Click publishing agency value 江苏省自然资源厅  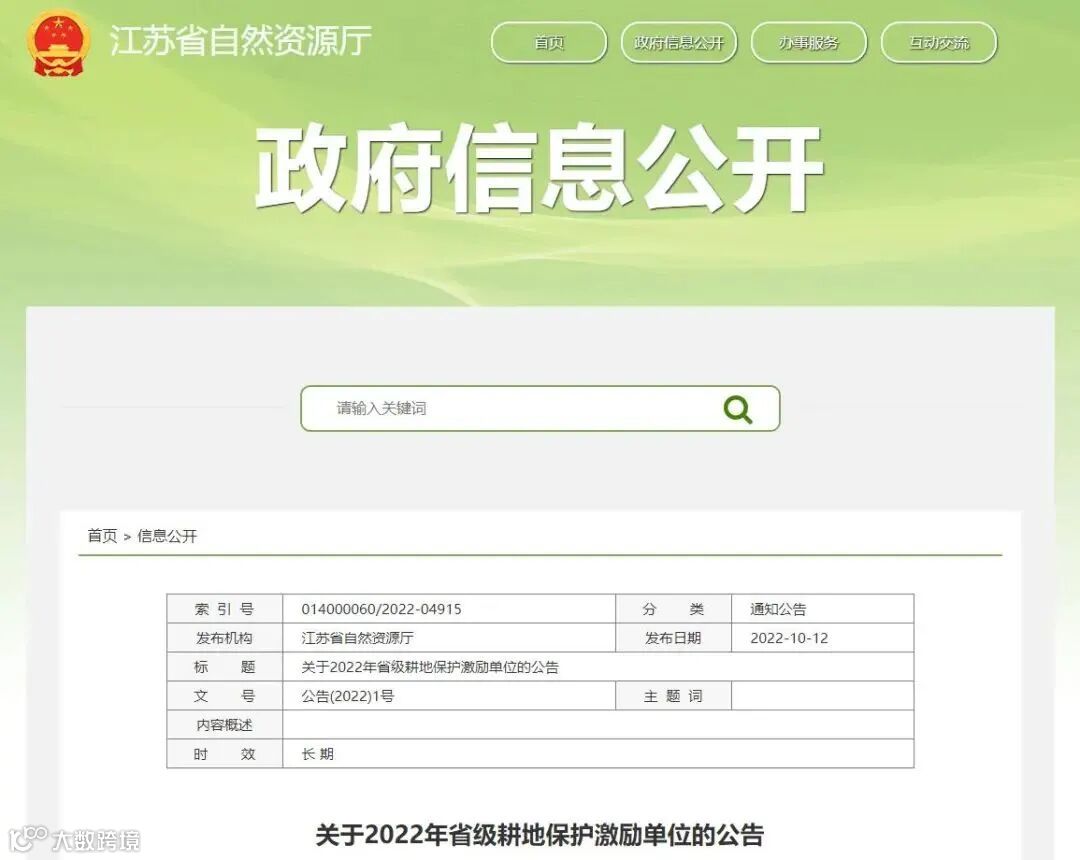[357, 638]
